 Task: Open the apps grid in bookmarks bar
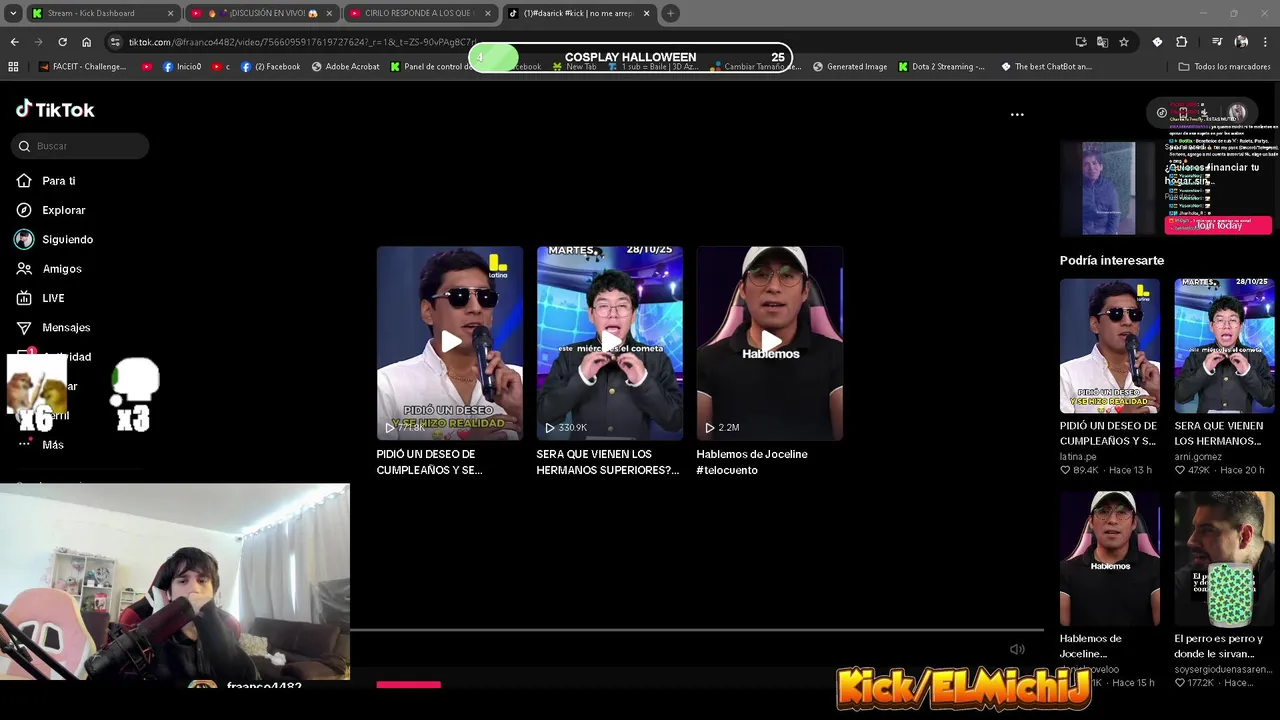click(x=13, y=67)
